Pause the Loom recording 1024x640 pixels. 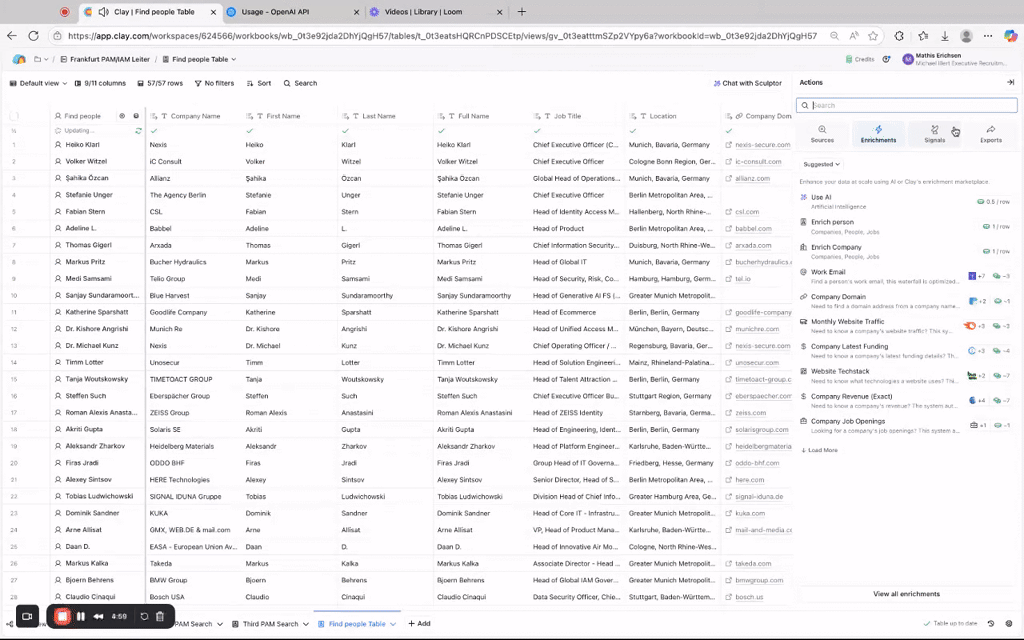(x=81, y=616)
